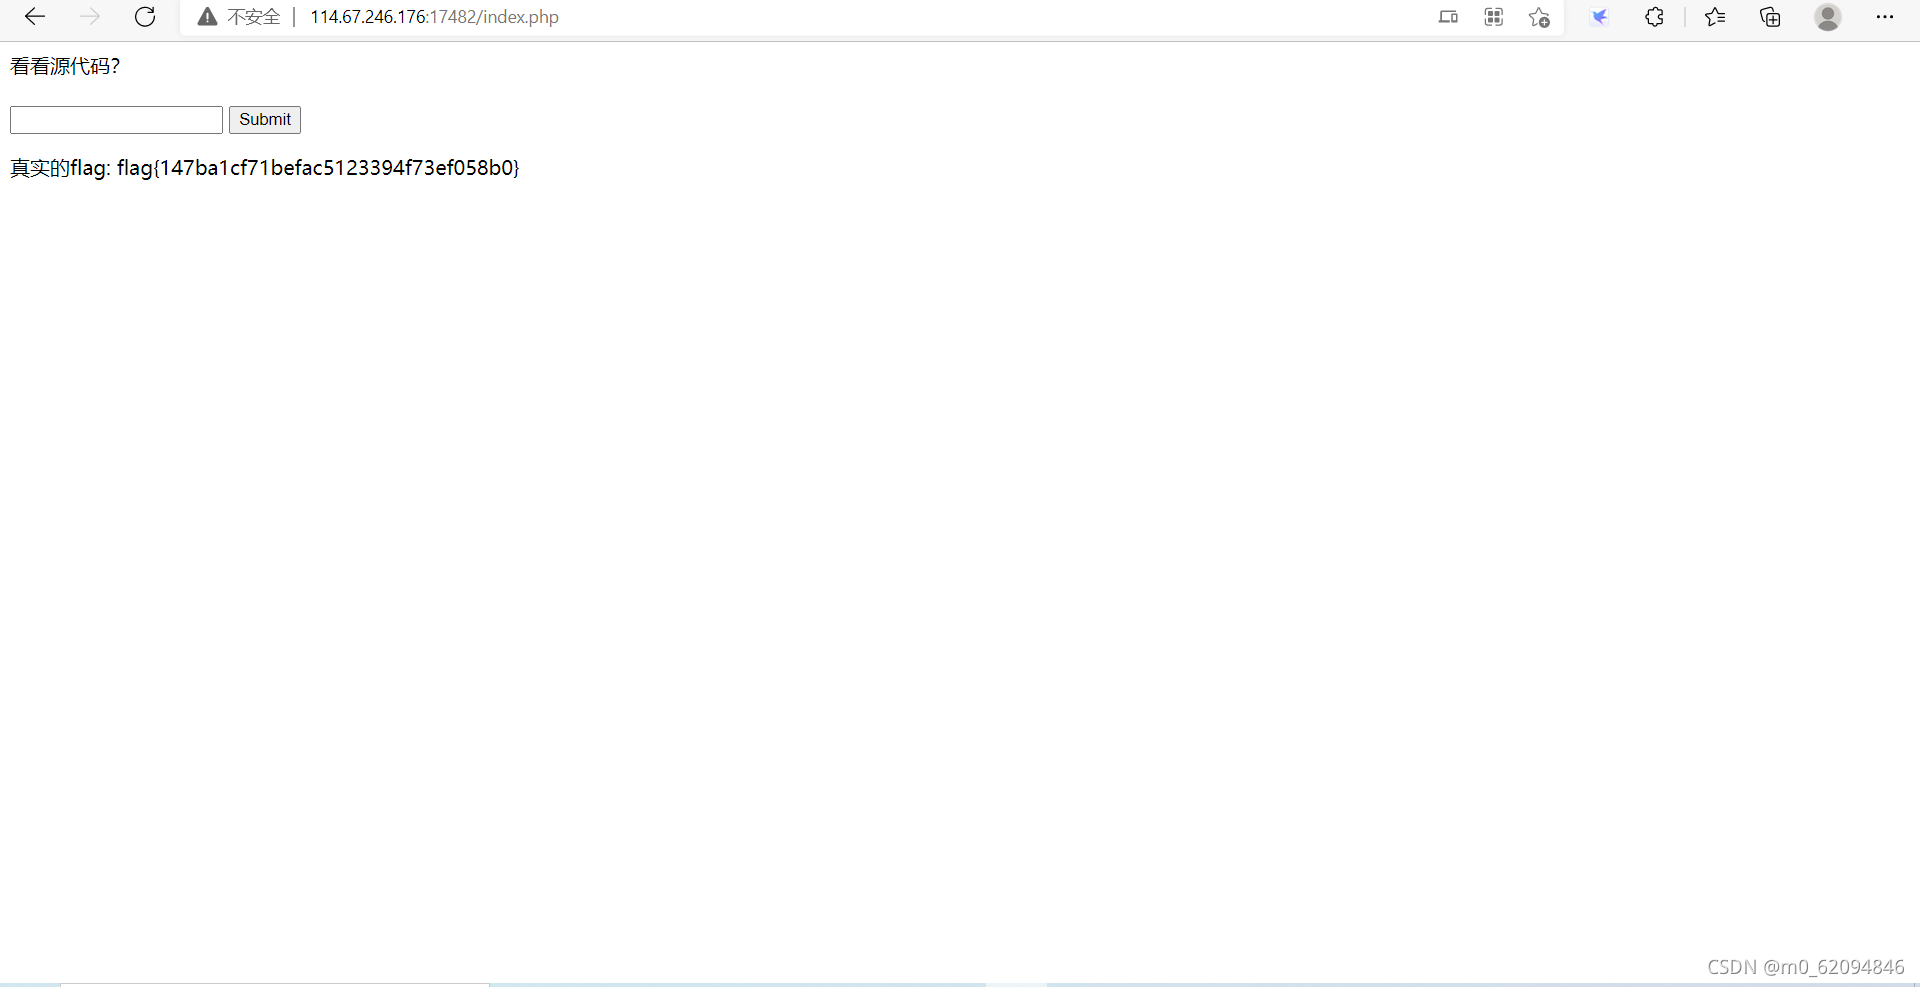The height and width of the screenshot is (987, 1920).
Task: Click the text '看看源代码?'
Action: (65, 66)
